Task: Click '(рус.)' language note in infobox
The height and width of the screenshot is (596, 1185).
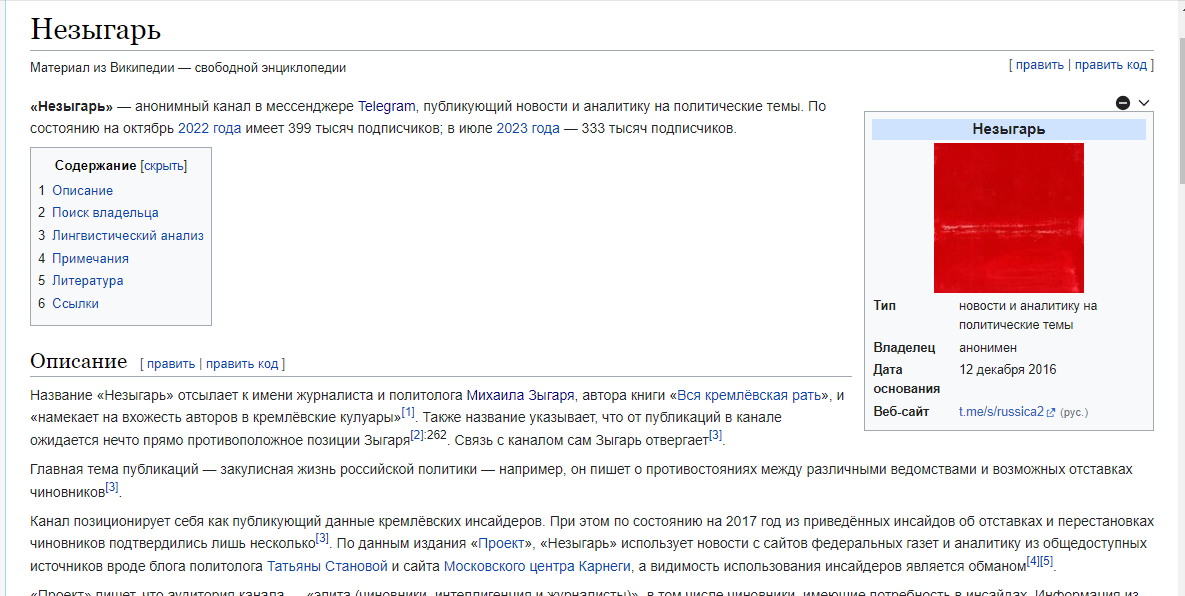Action: pyautogui.click(x=1074, y=412)
